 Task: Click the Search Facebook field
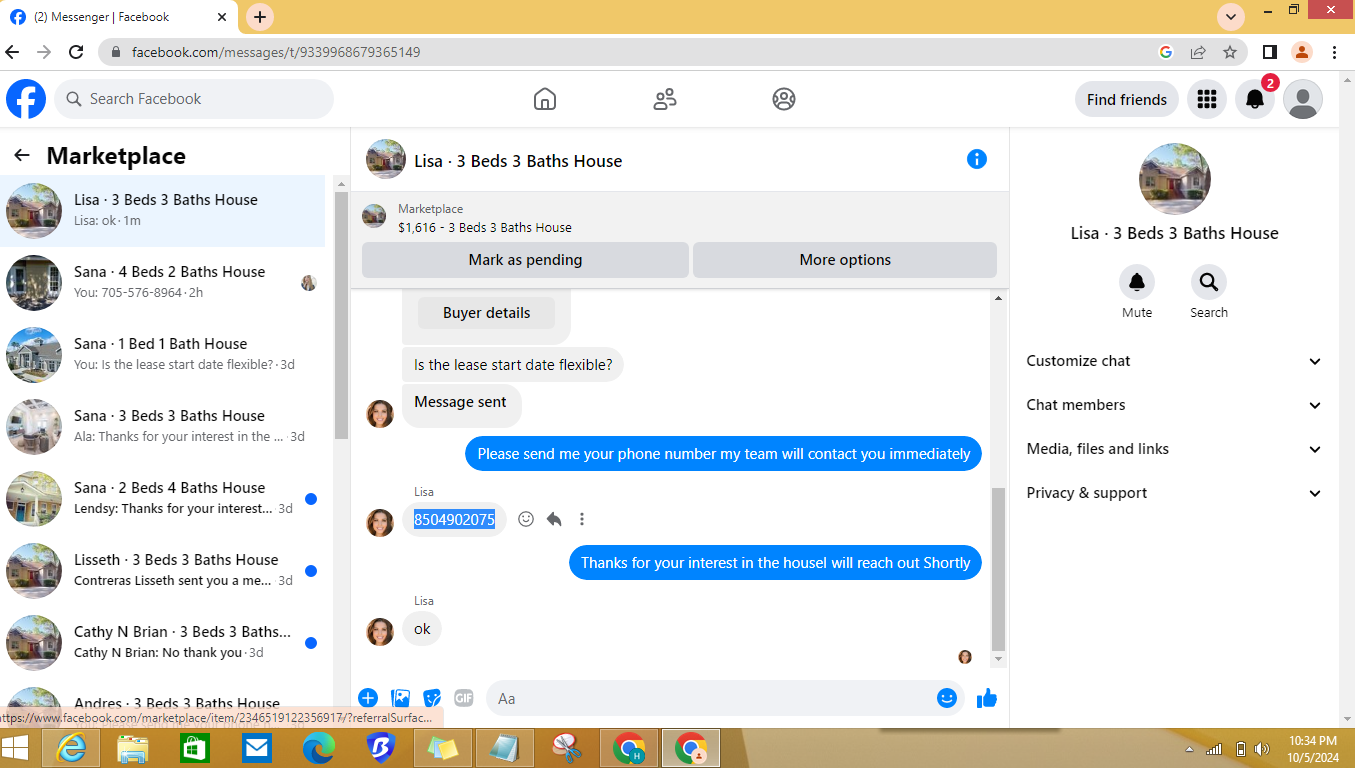(x=194, y=99)
